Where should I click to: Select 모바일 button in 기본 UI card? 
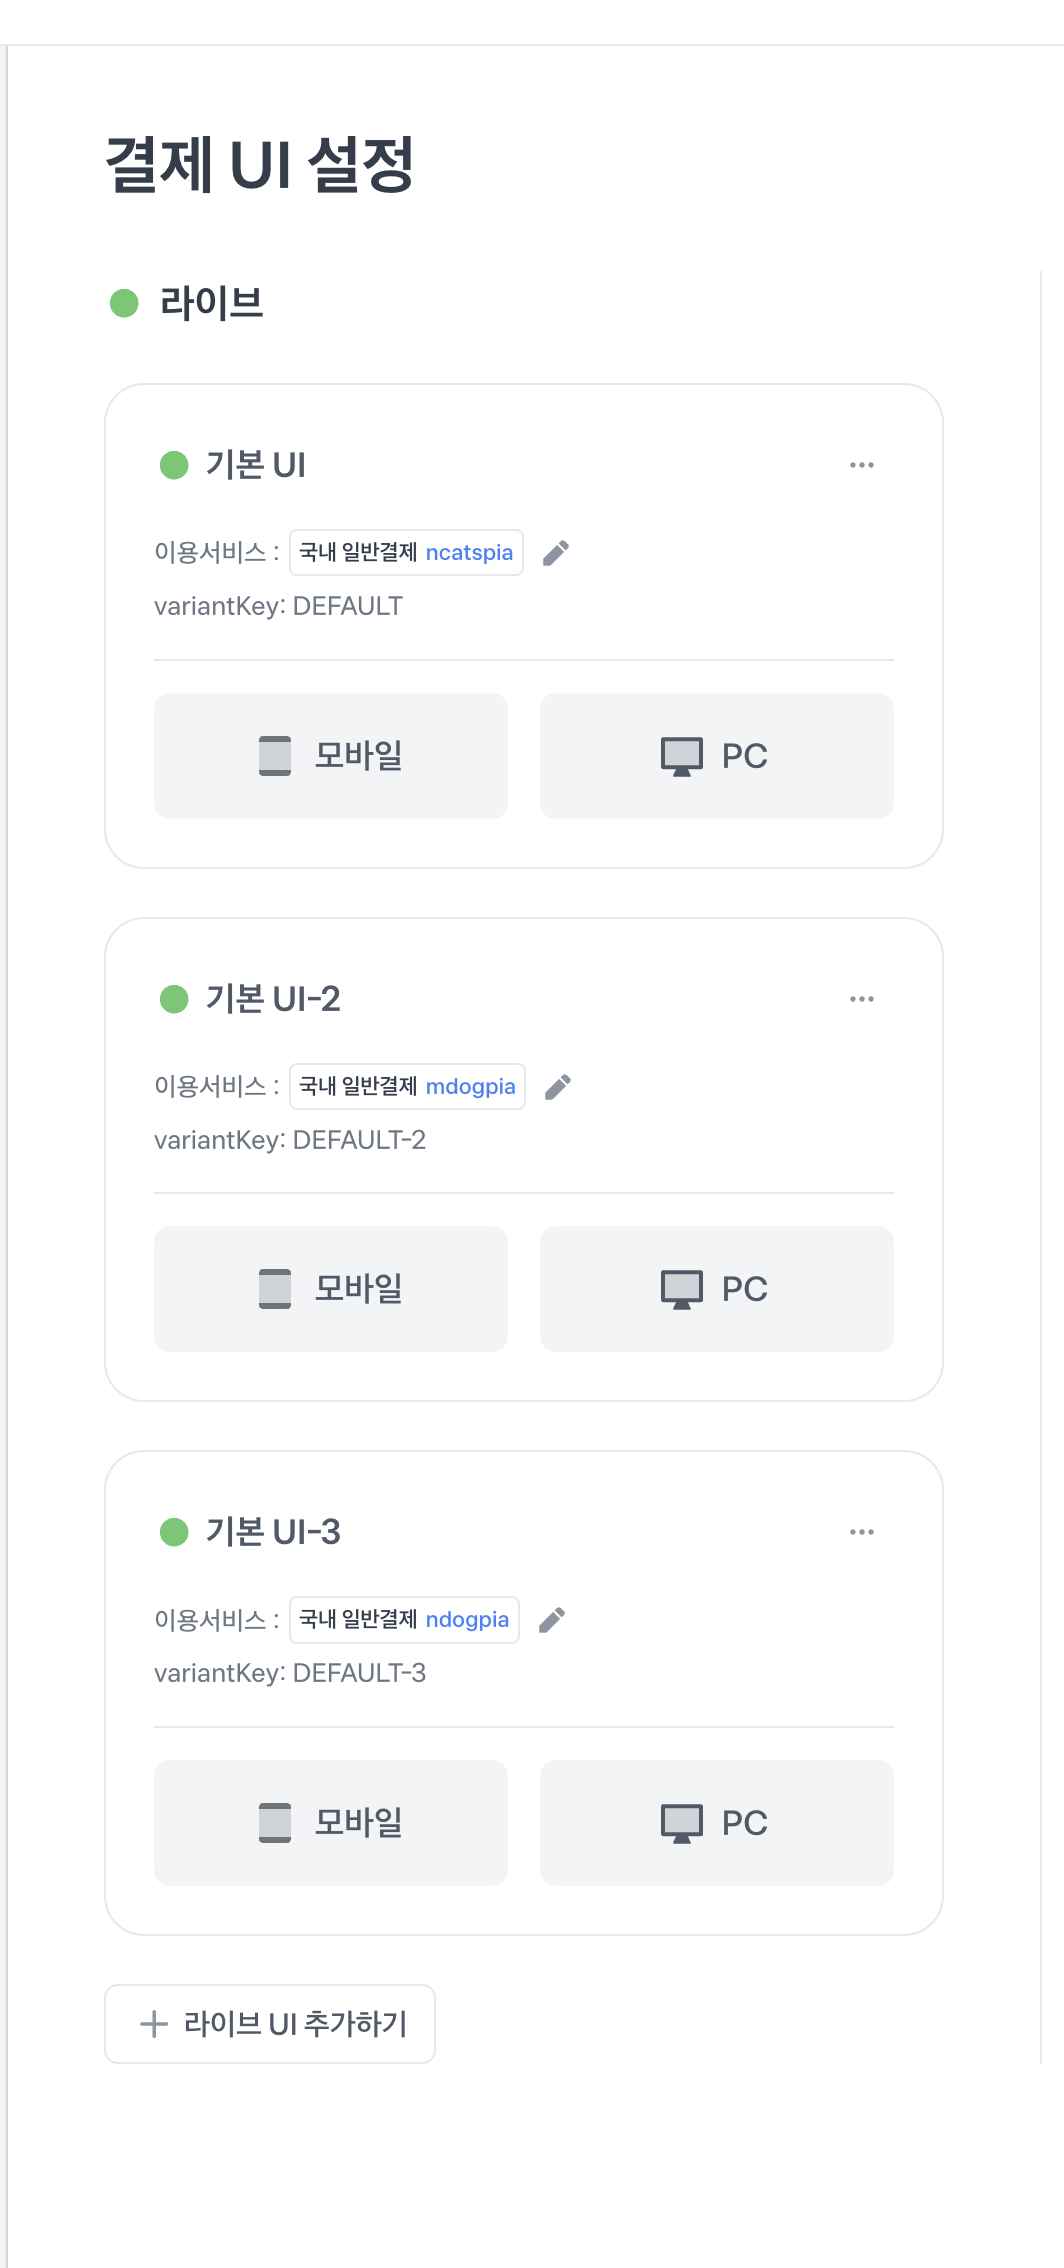[x=331, y=756]
